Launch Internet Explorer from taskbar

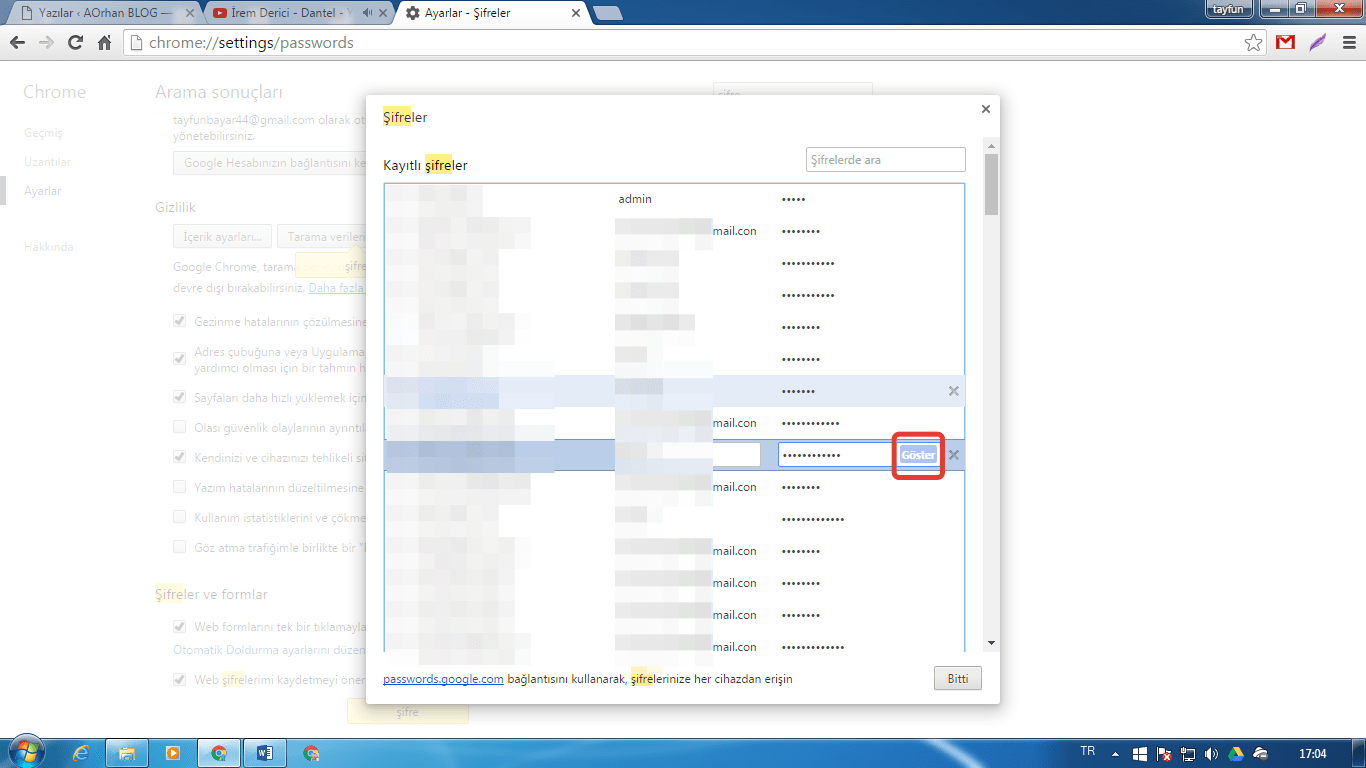click(81, 753)
